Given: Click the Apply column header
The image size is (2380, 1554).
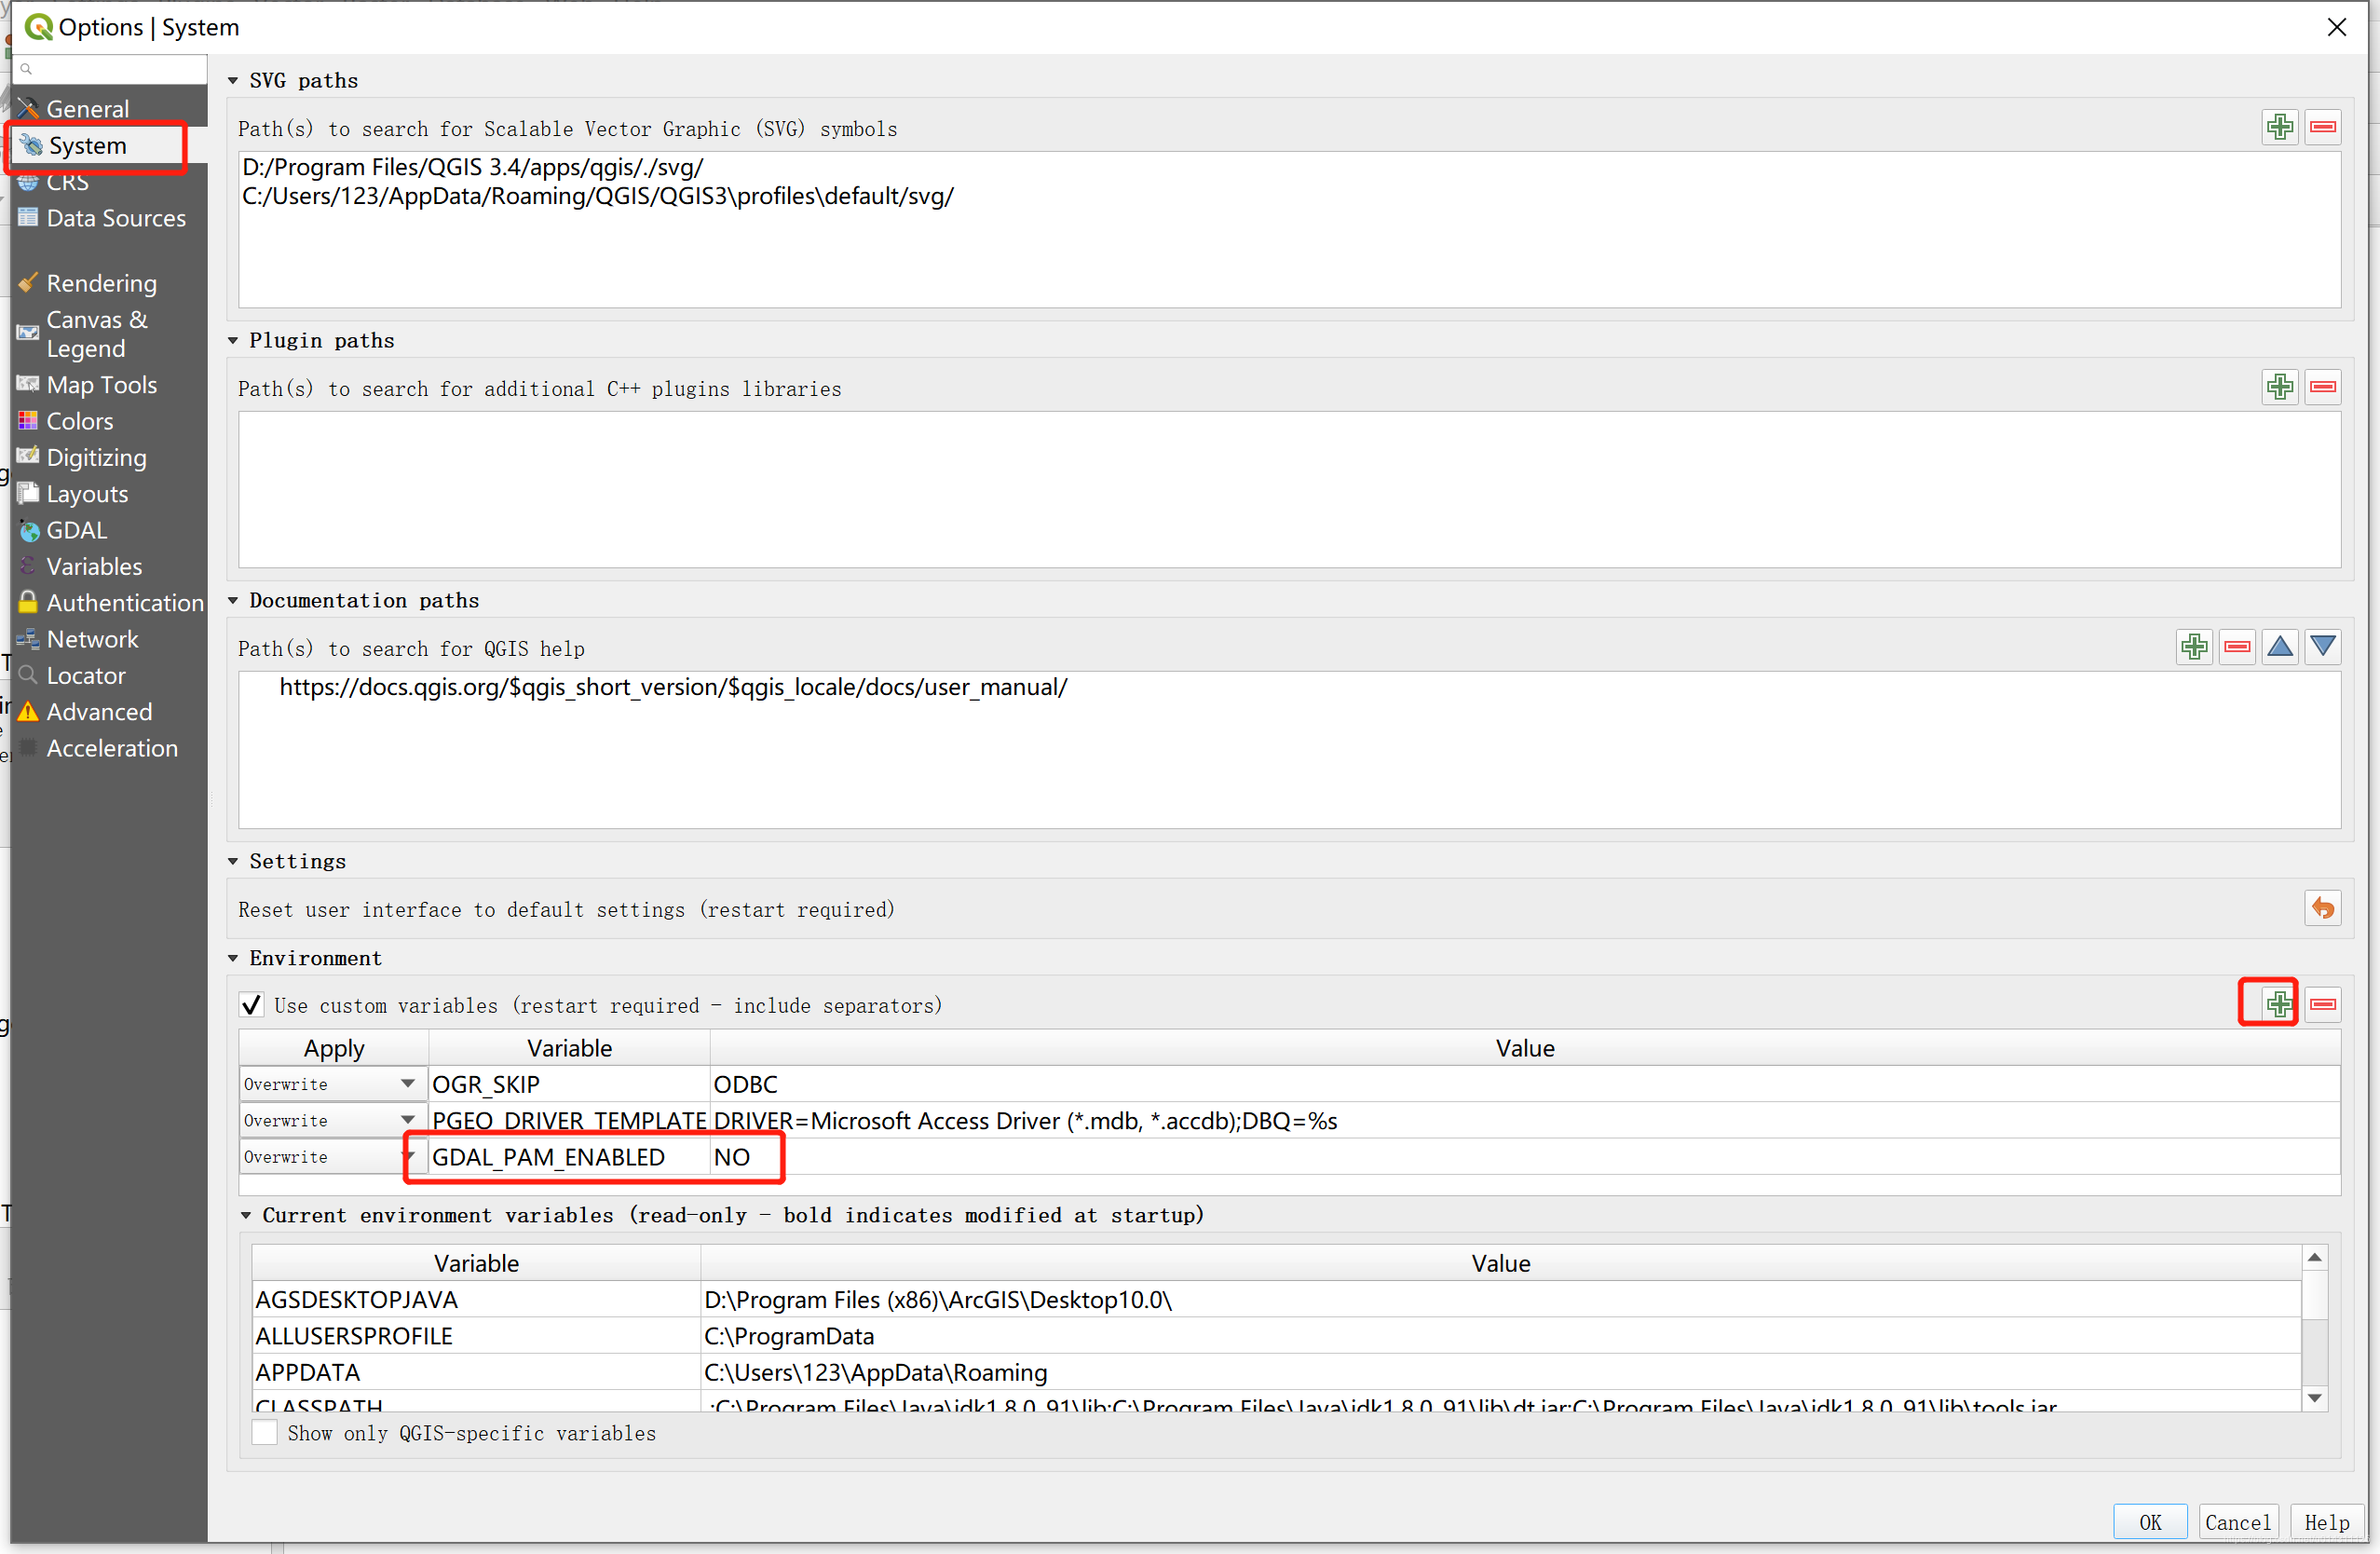Looking at the screenshot, I should (x=334, y=1048).
